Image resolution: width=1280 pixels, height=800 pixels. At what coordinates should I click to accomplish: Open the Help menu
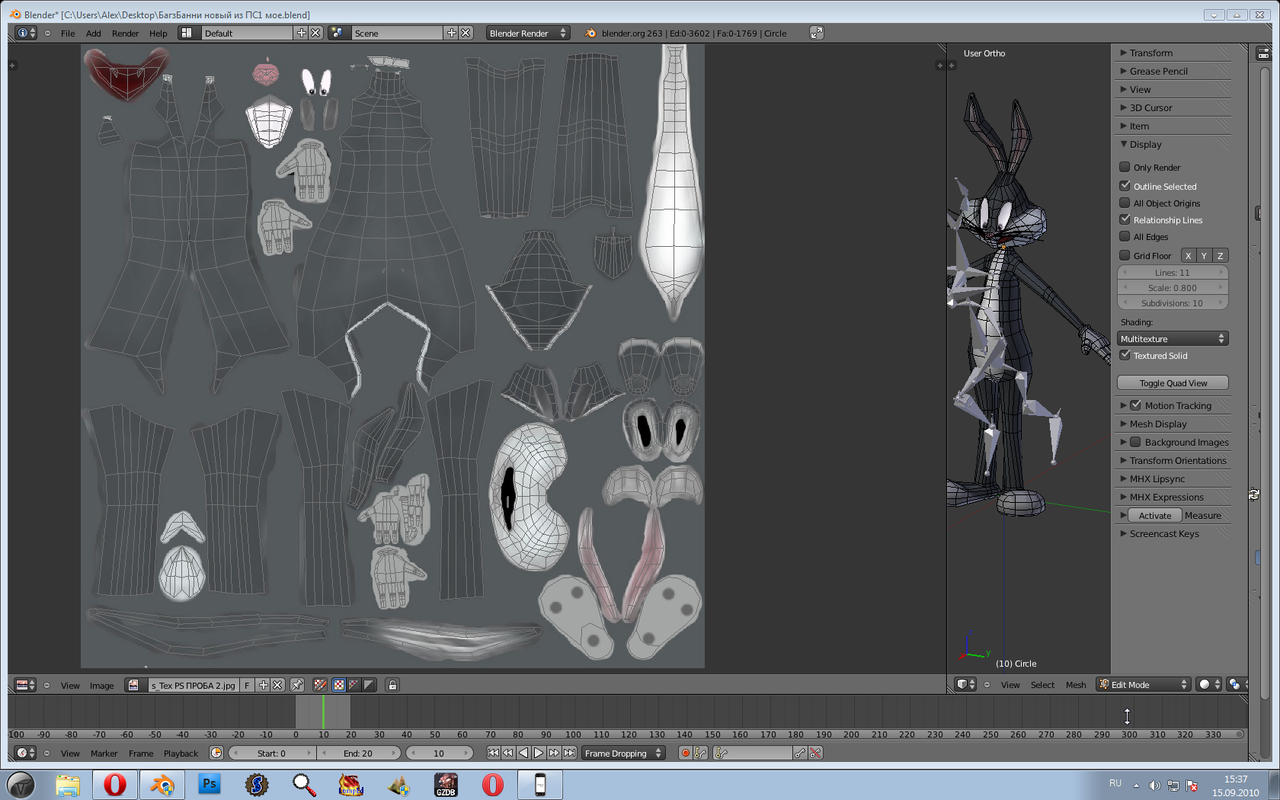click(x=158, y=33)
